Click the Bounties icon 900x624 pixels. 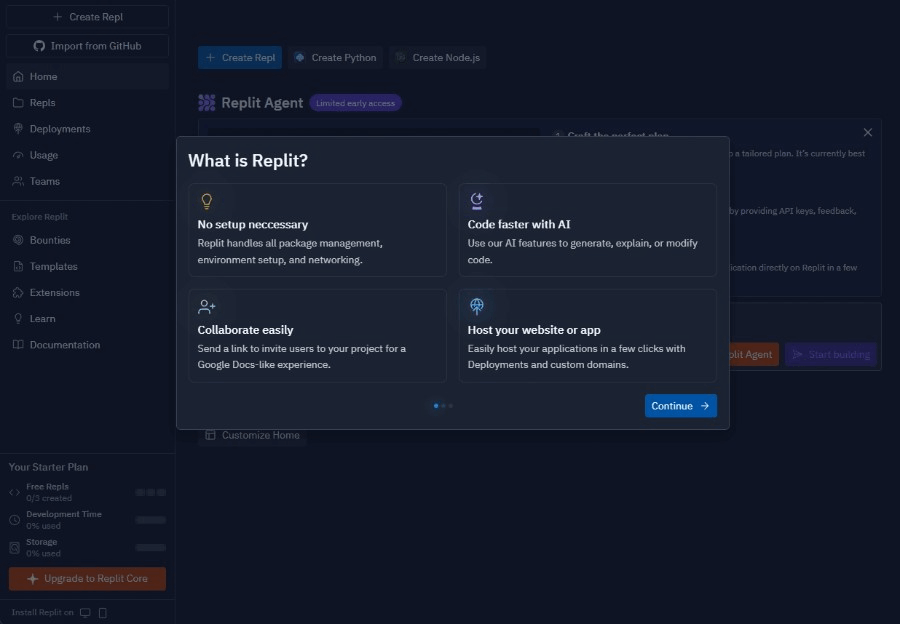18,240
